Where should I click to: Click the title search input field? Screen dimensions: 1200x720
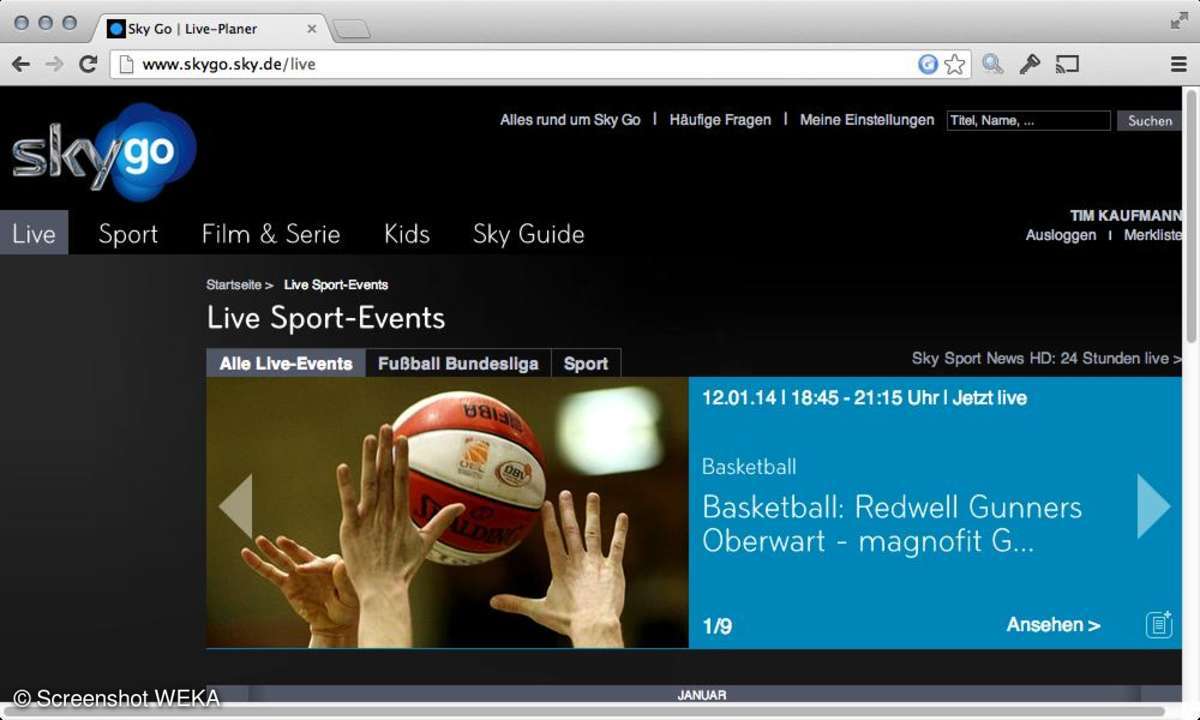1028,120
